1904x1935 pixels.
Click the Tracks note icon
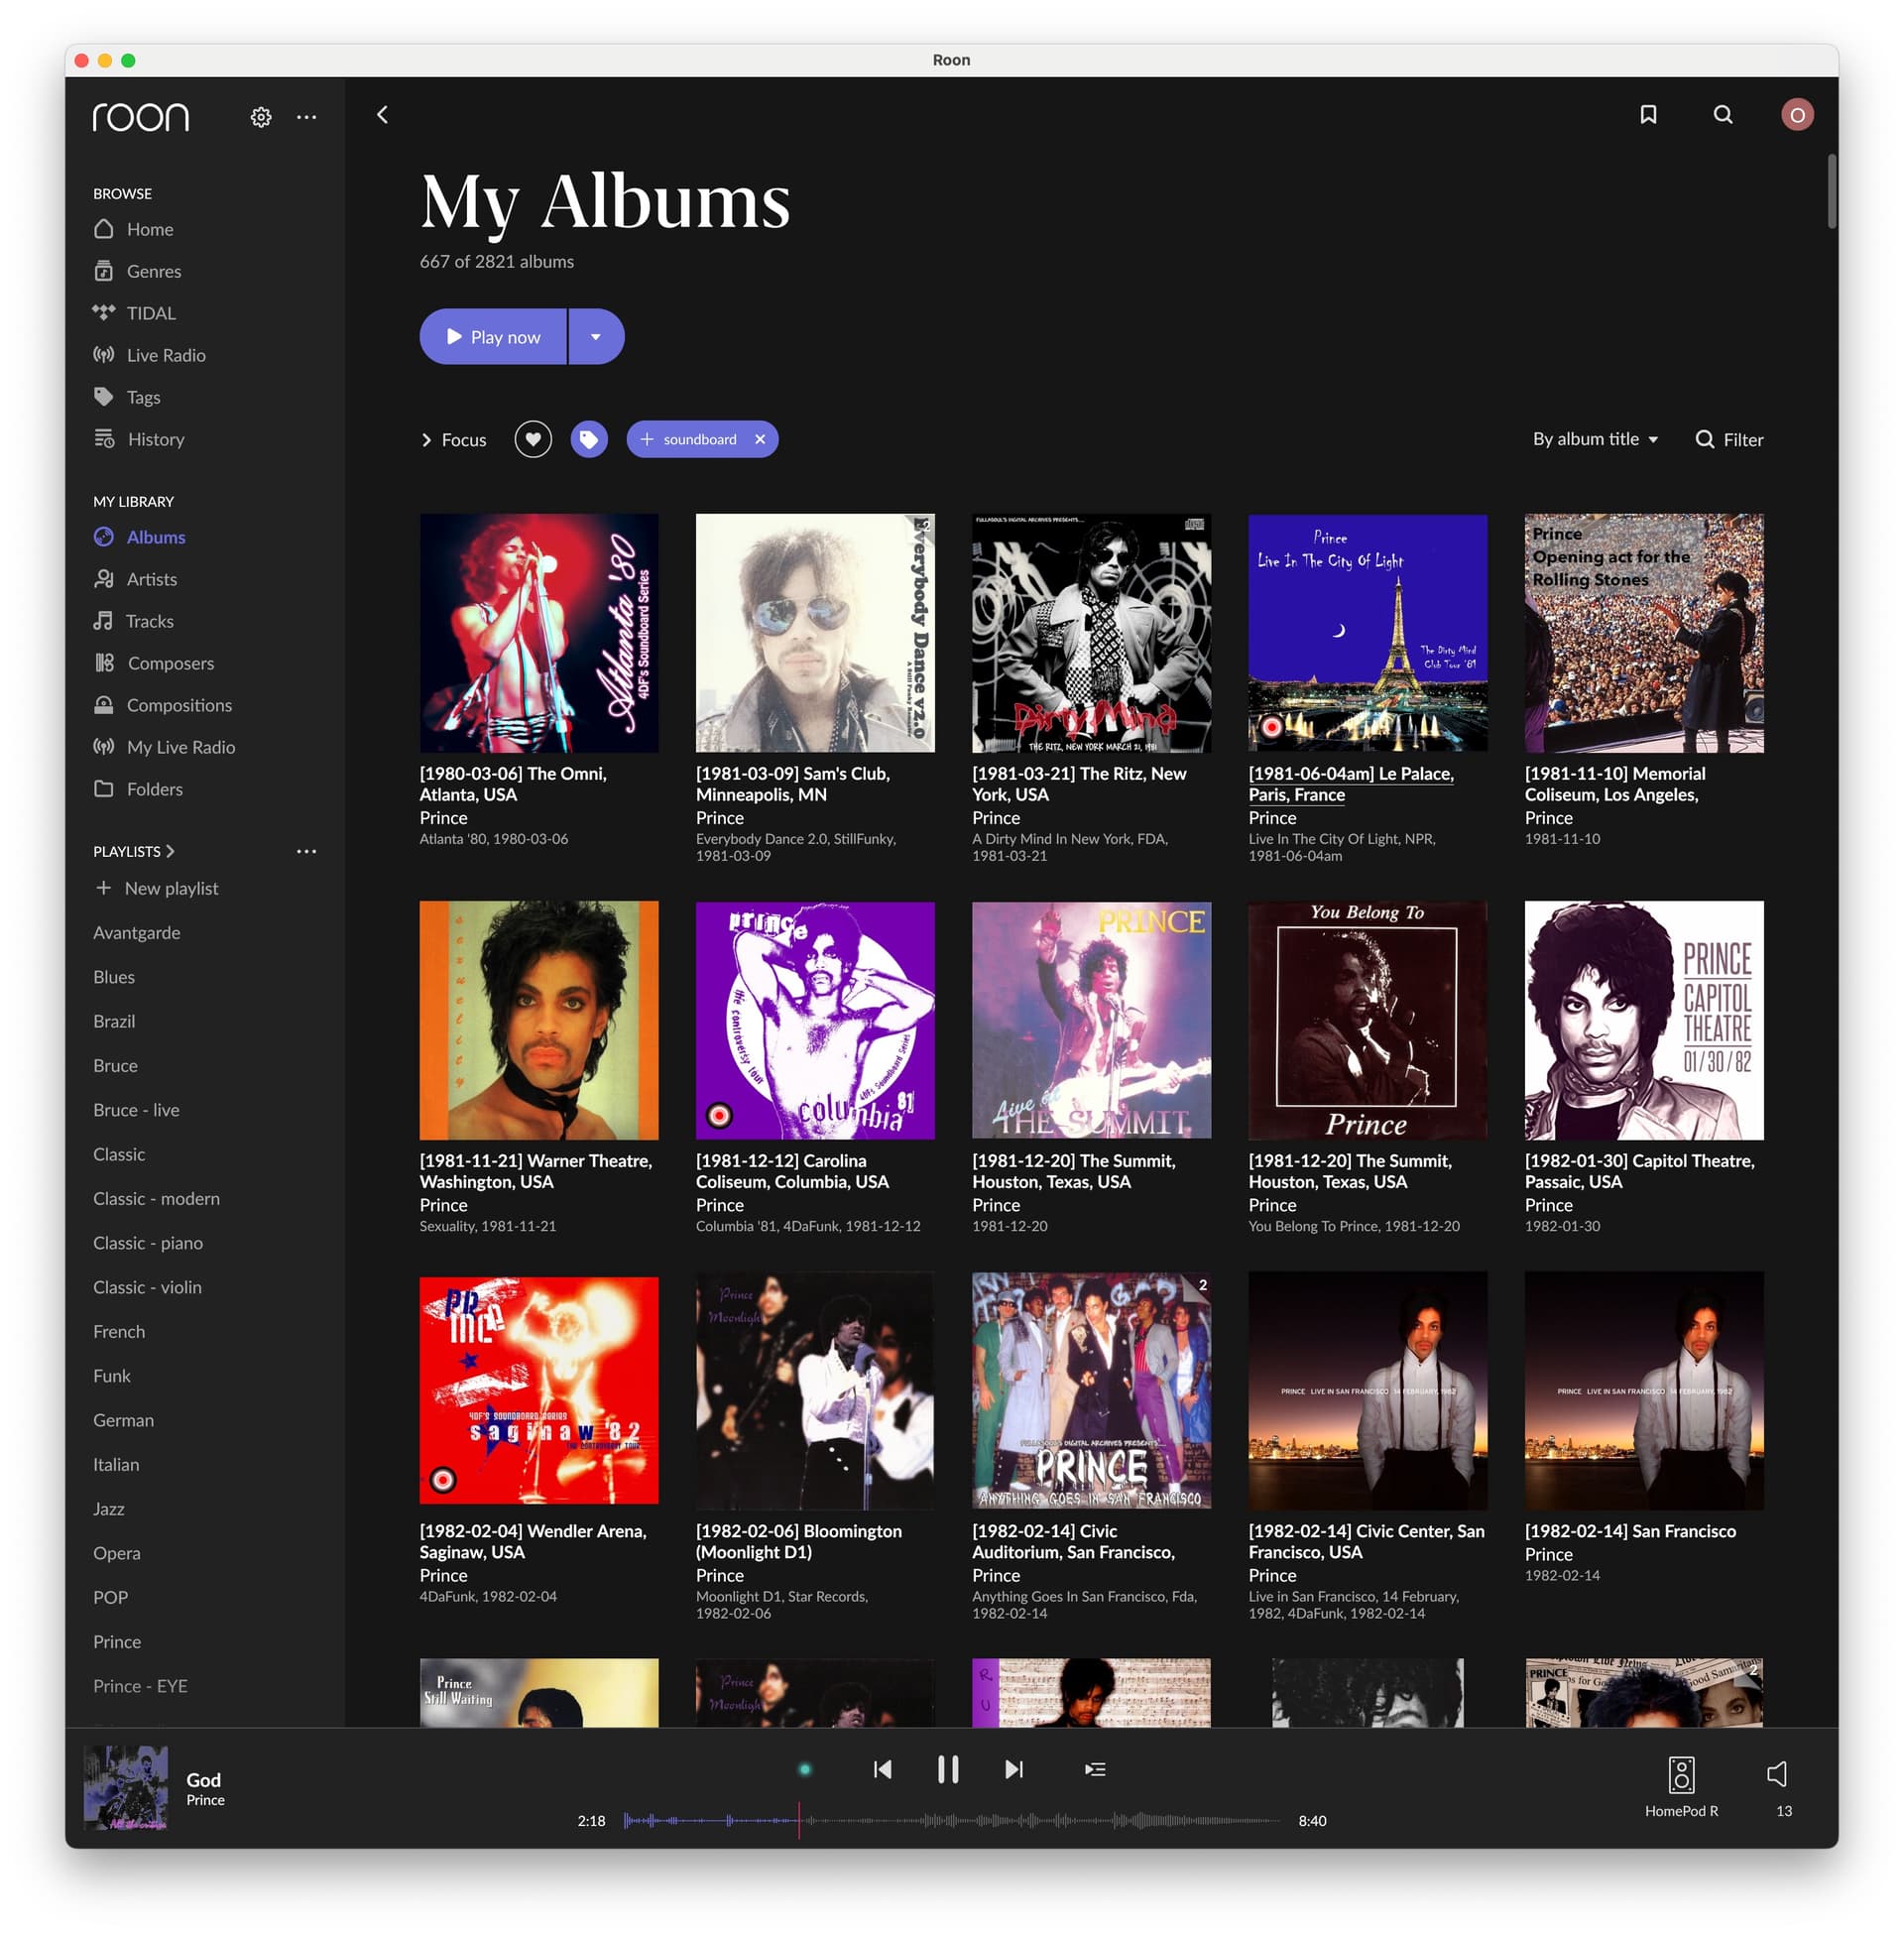pyautogui.click(x=103, y=621)
